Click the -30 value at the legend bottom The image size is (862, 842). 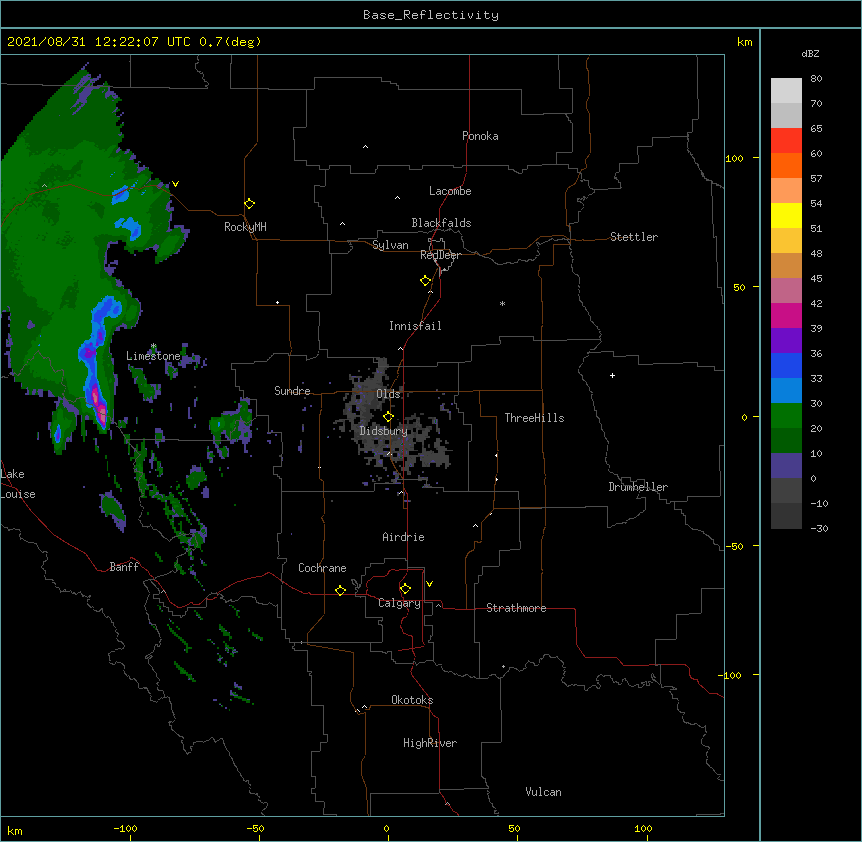819,528
